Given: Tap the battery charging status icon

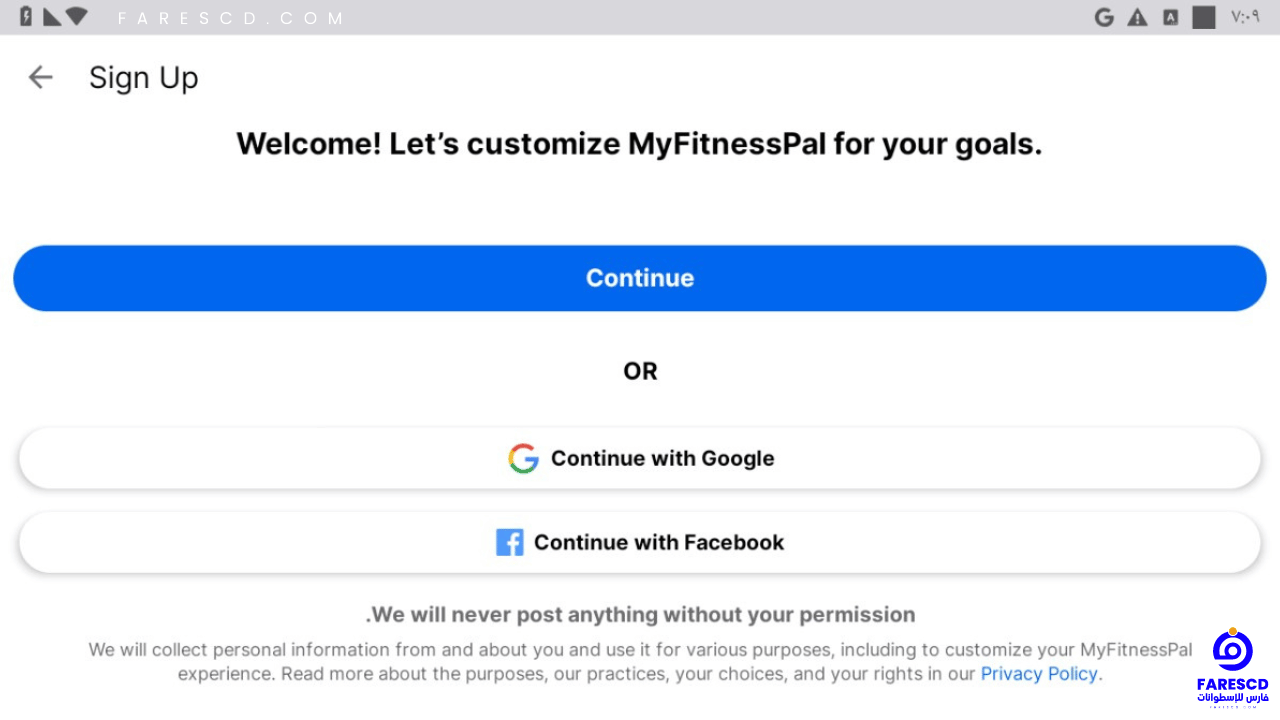Looking at the screenshot, I should tap(26, 17).
